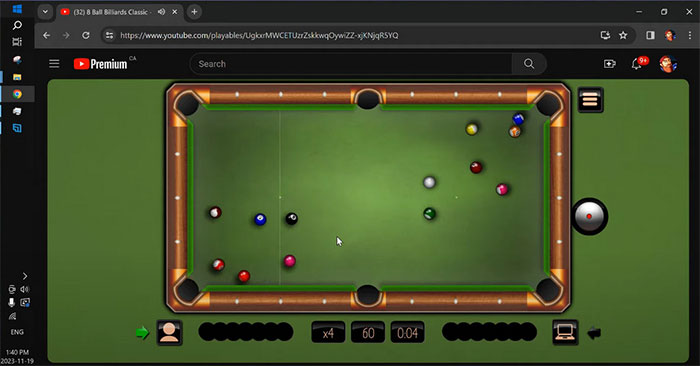Click the 60 score display
This screenshot has width=700, height=366.
[368, 333]
